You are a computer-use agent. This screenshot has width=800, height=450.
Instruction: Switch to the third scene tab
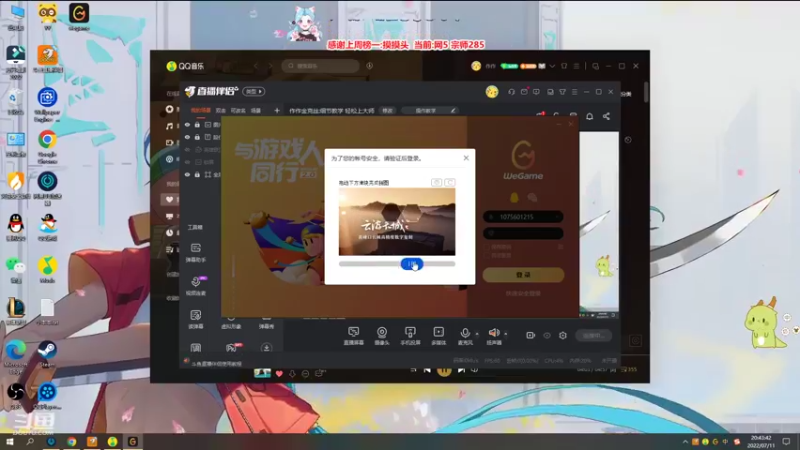point(238,110)
